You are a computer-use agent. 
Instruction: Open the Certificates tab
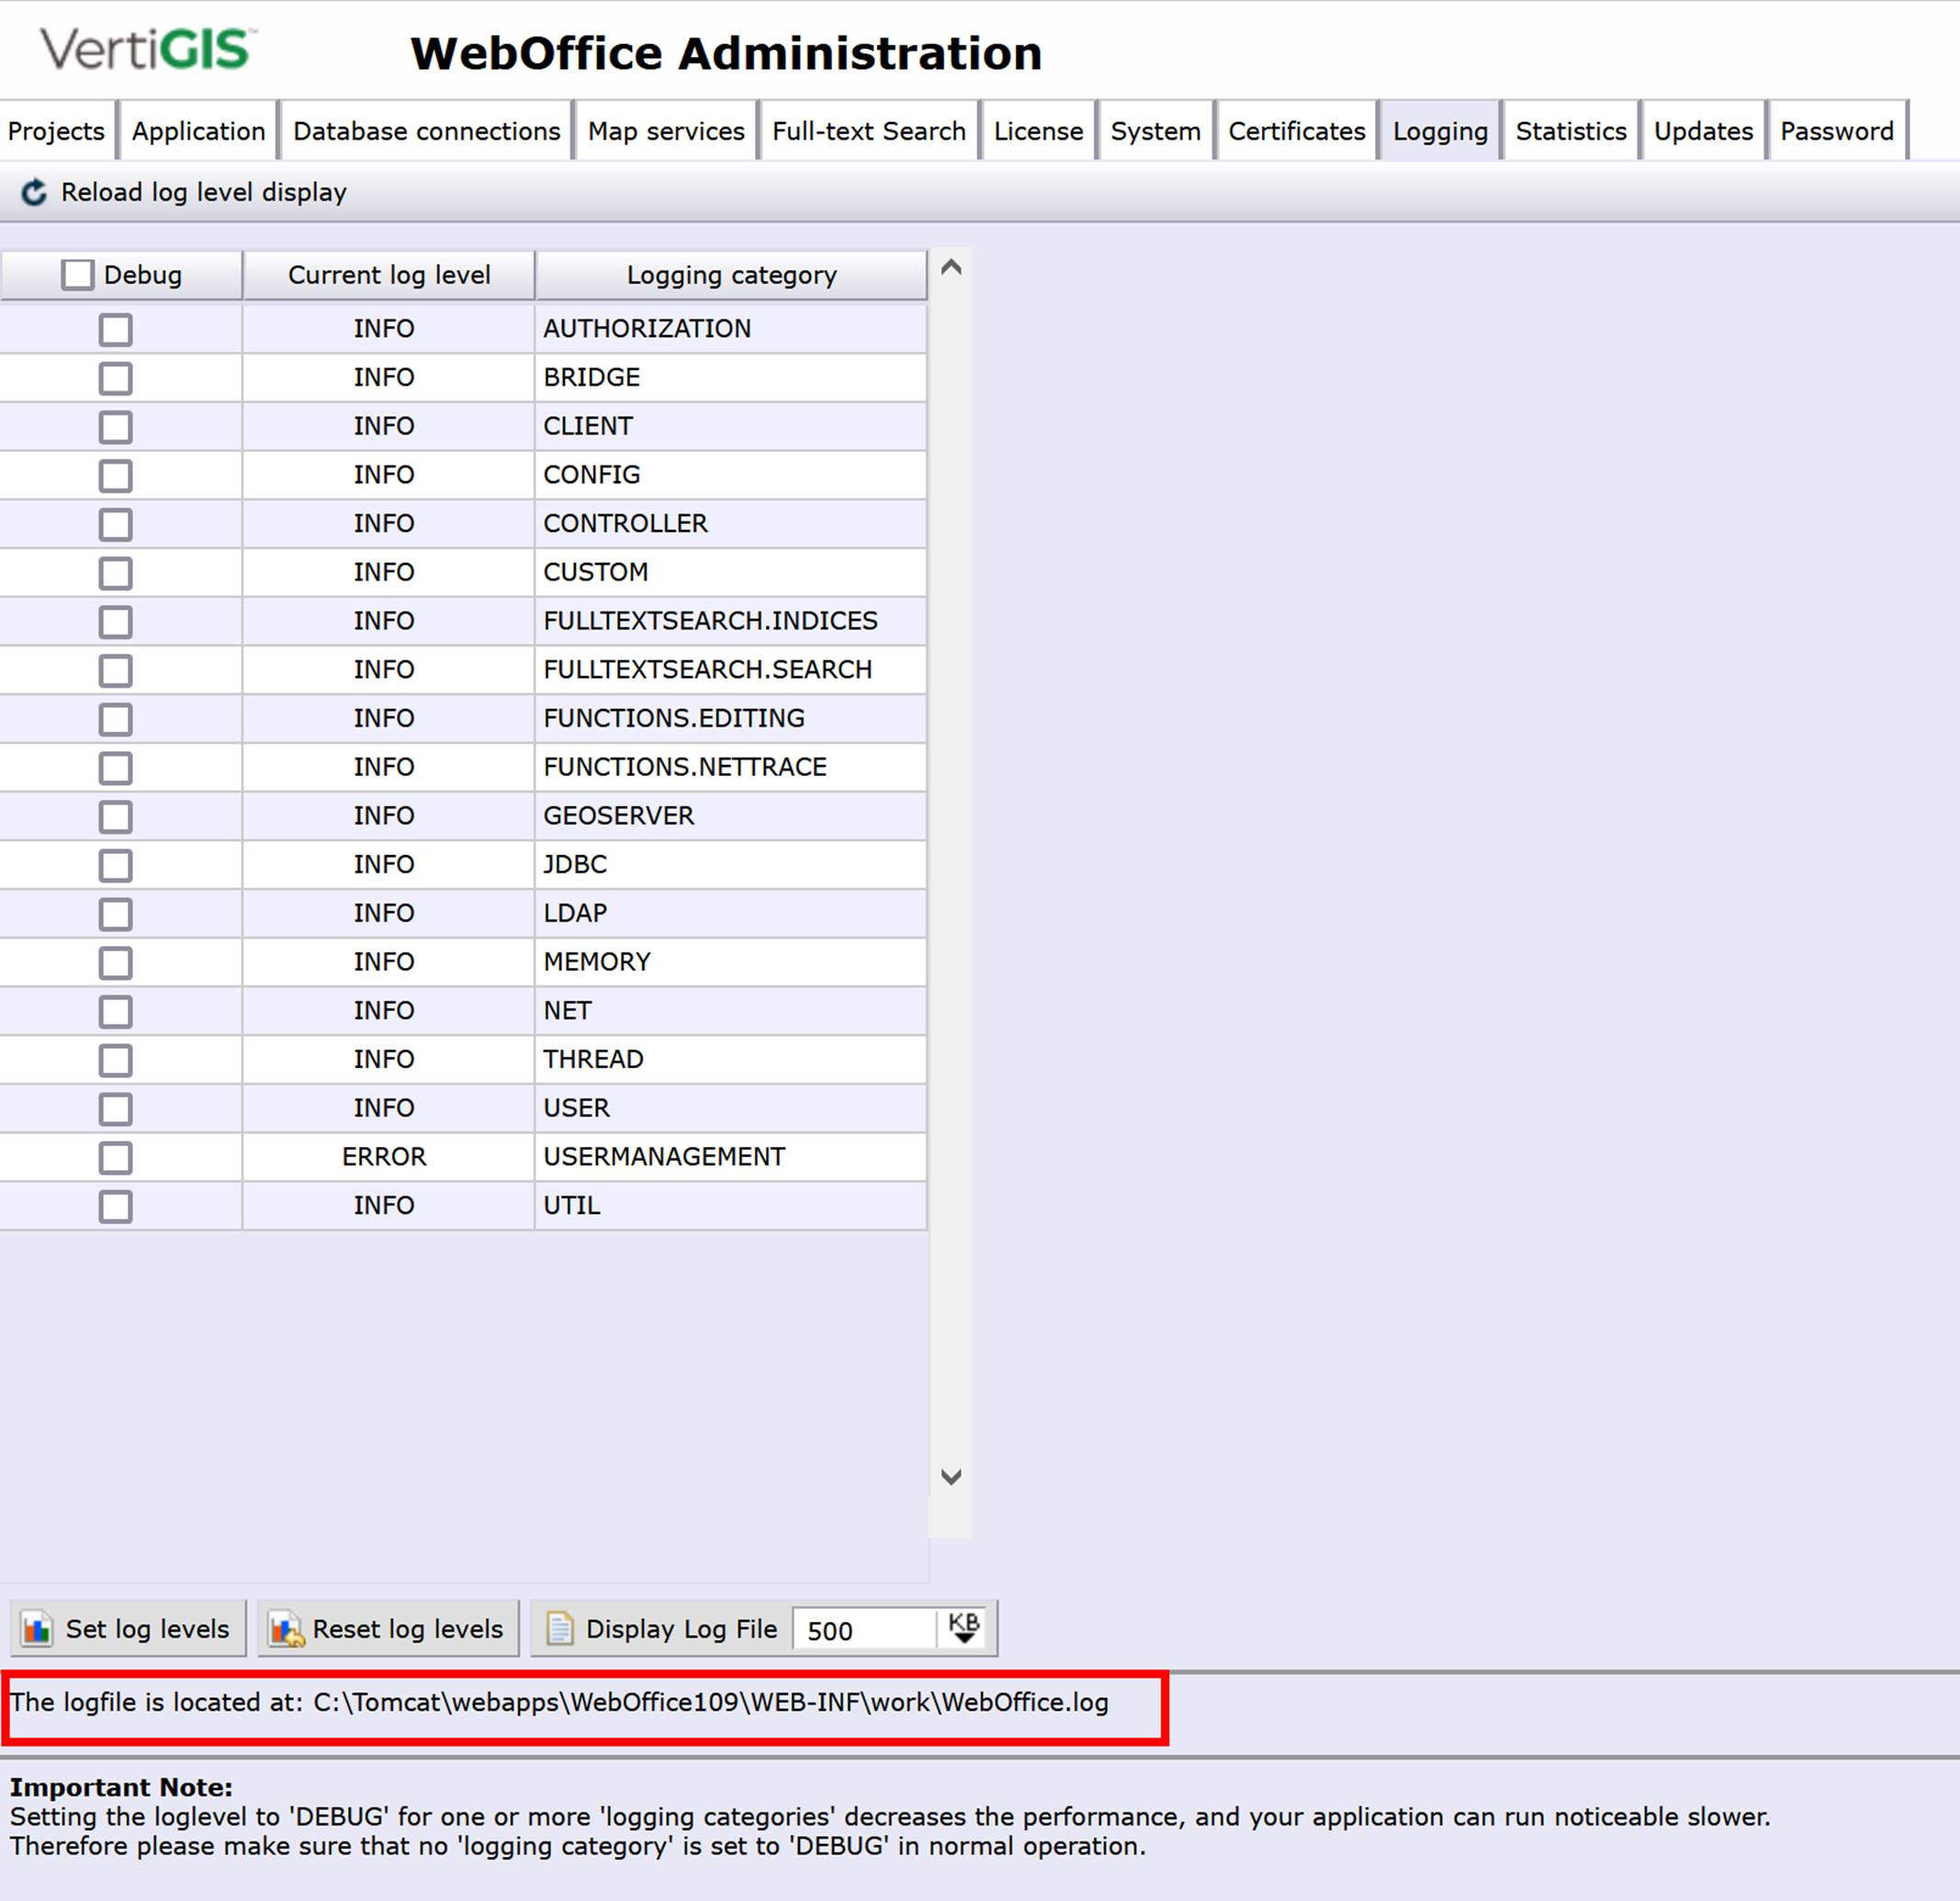1296,131
